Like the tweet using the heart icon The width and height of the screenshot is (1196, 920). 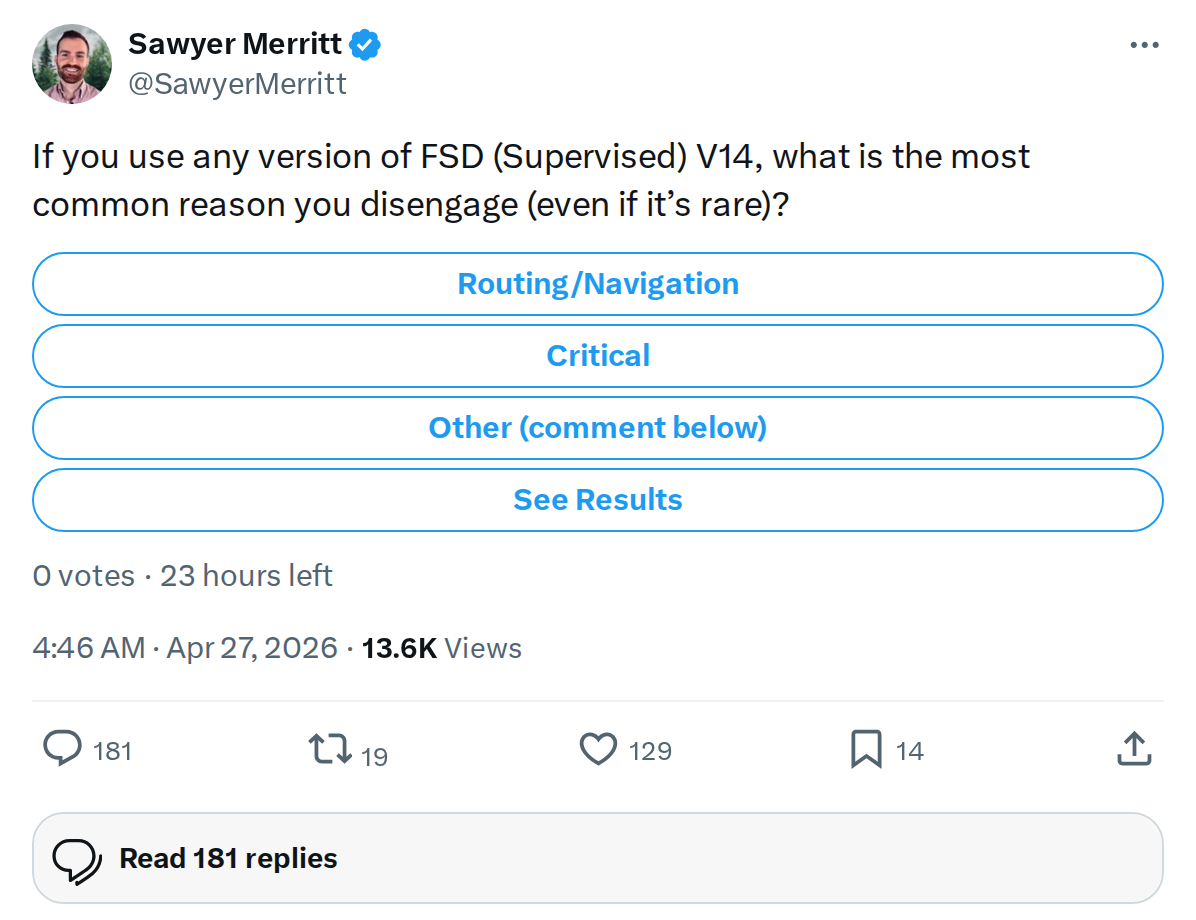(x=598, y=748)
